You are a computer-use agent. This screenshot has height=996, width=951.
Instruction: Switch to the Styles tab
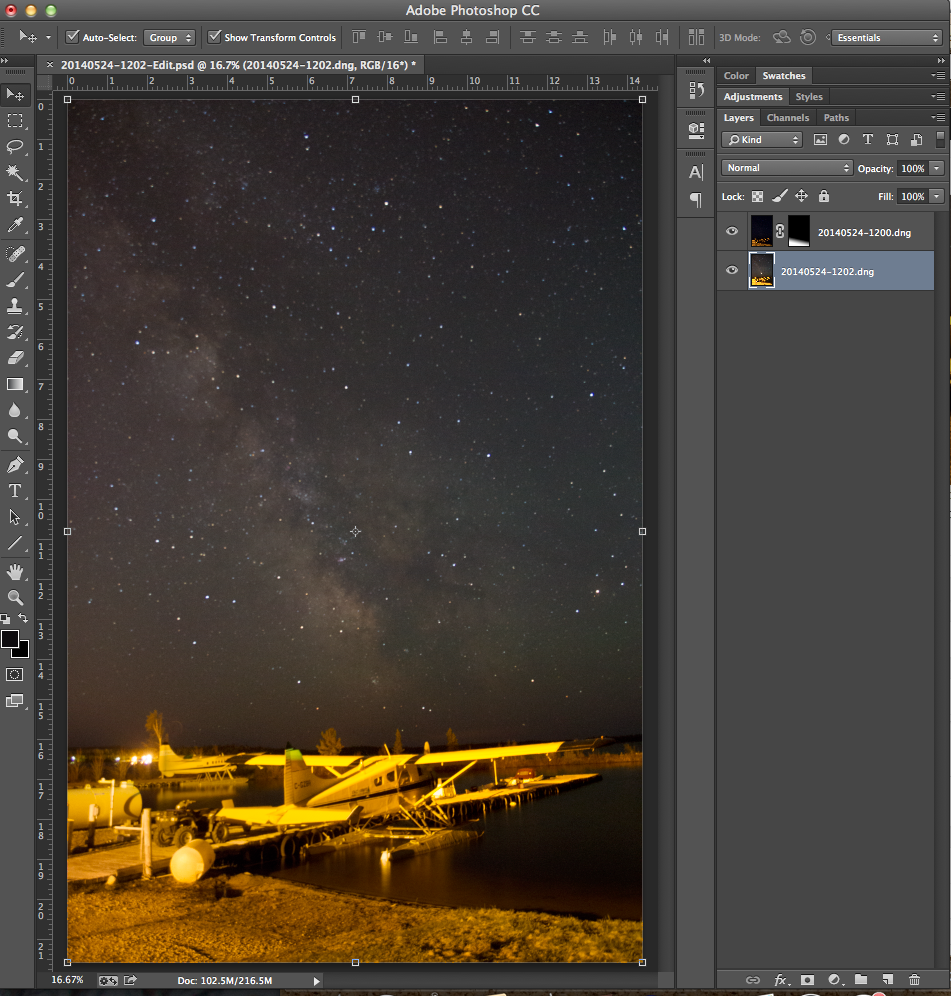[x=808, y=97]
